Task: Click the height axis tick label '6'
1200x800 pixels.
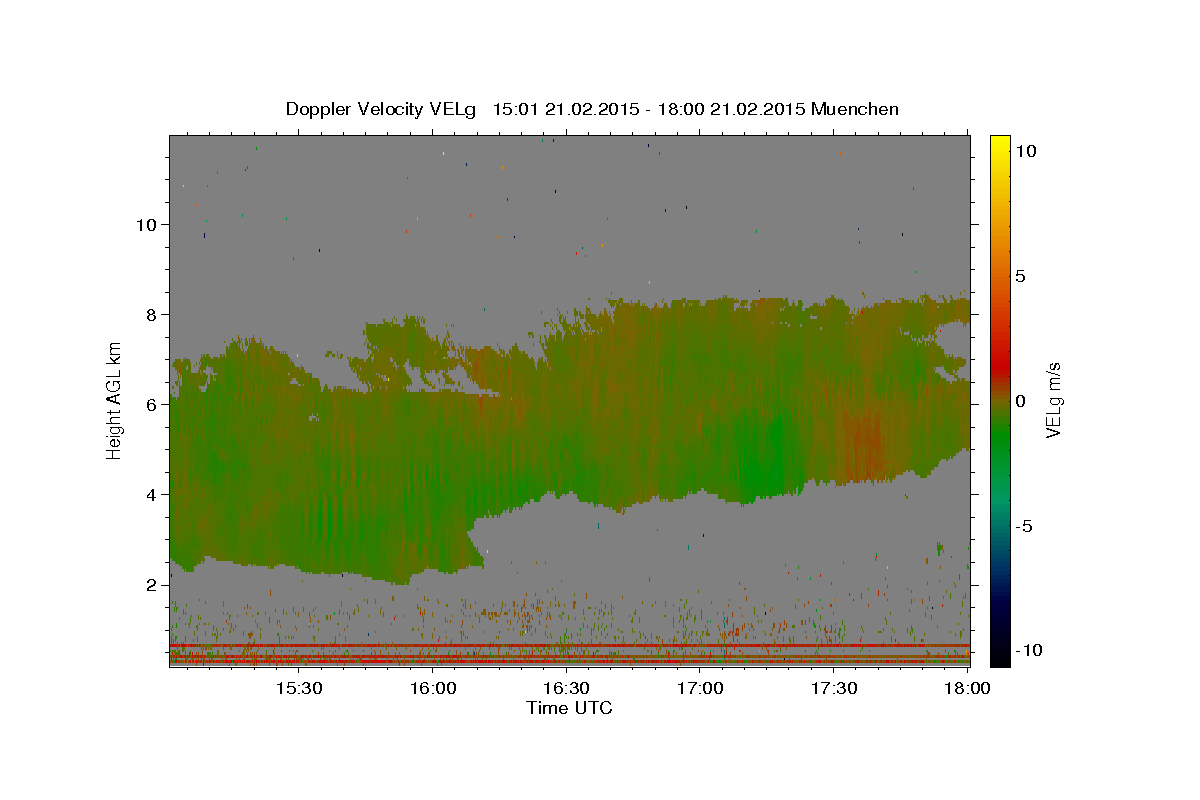Action: [152, 405]
